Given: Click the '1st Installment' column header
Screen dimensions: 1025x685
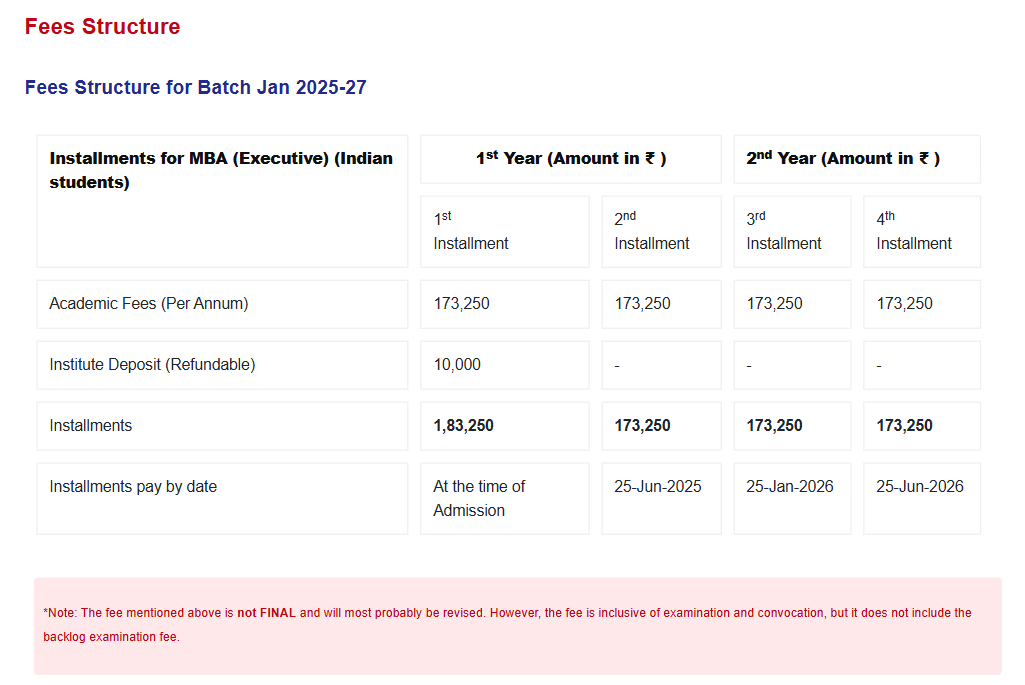Looking at the screenshot, I should pos(505,231).
